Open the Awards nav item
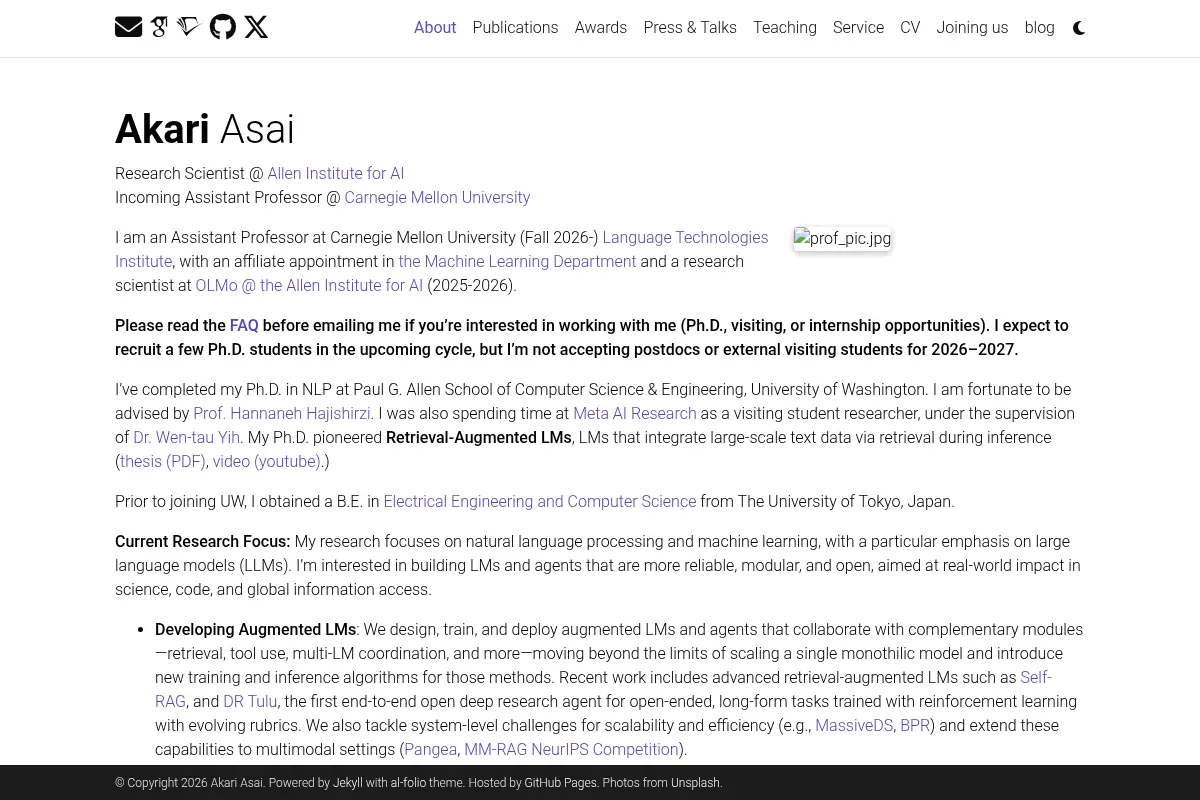 point(601,28)
